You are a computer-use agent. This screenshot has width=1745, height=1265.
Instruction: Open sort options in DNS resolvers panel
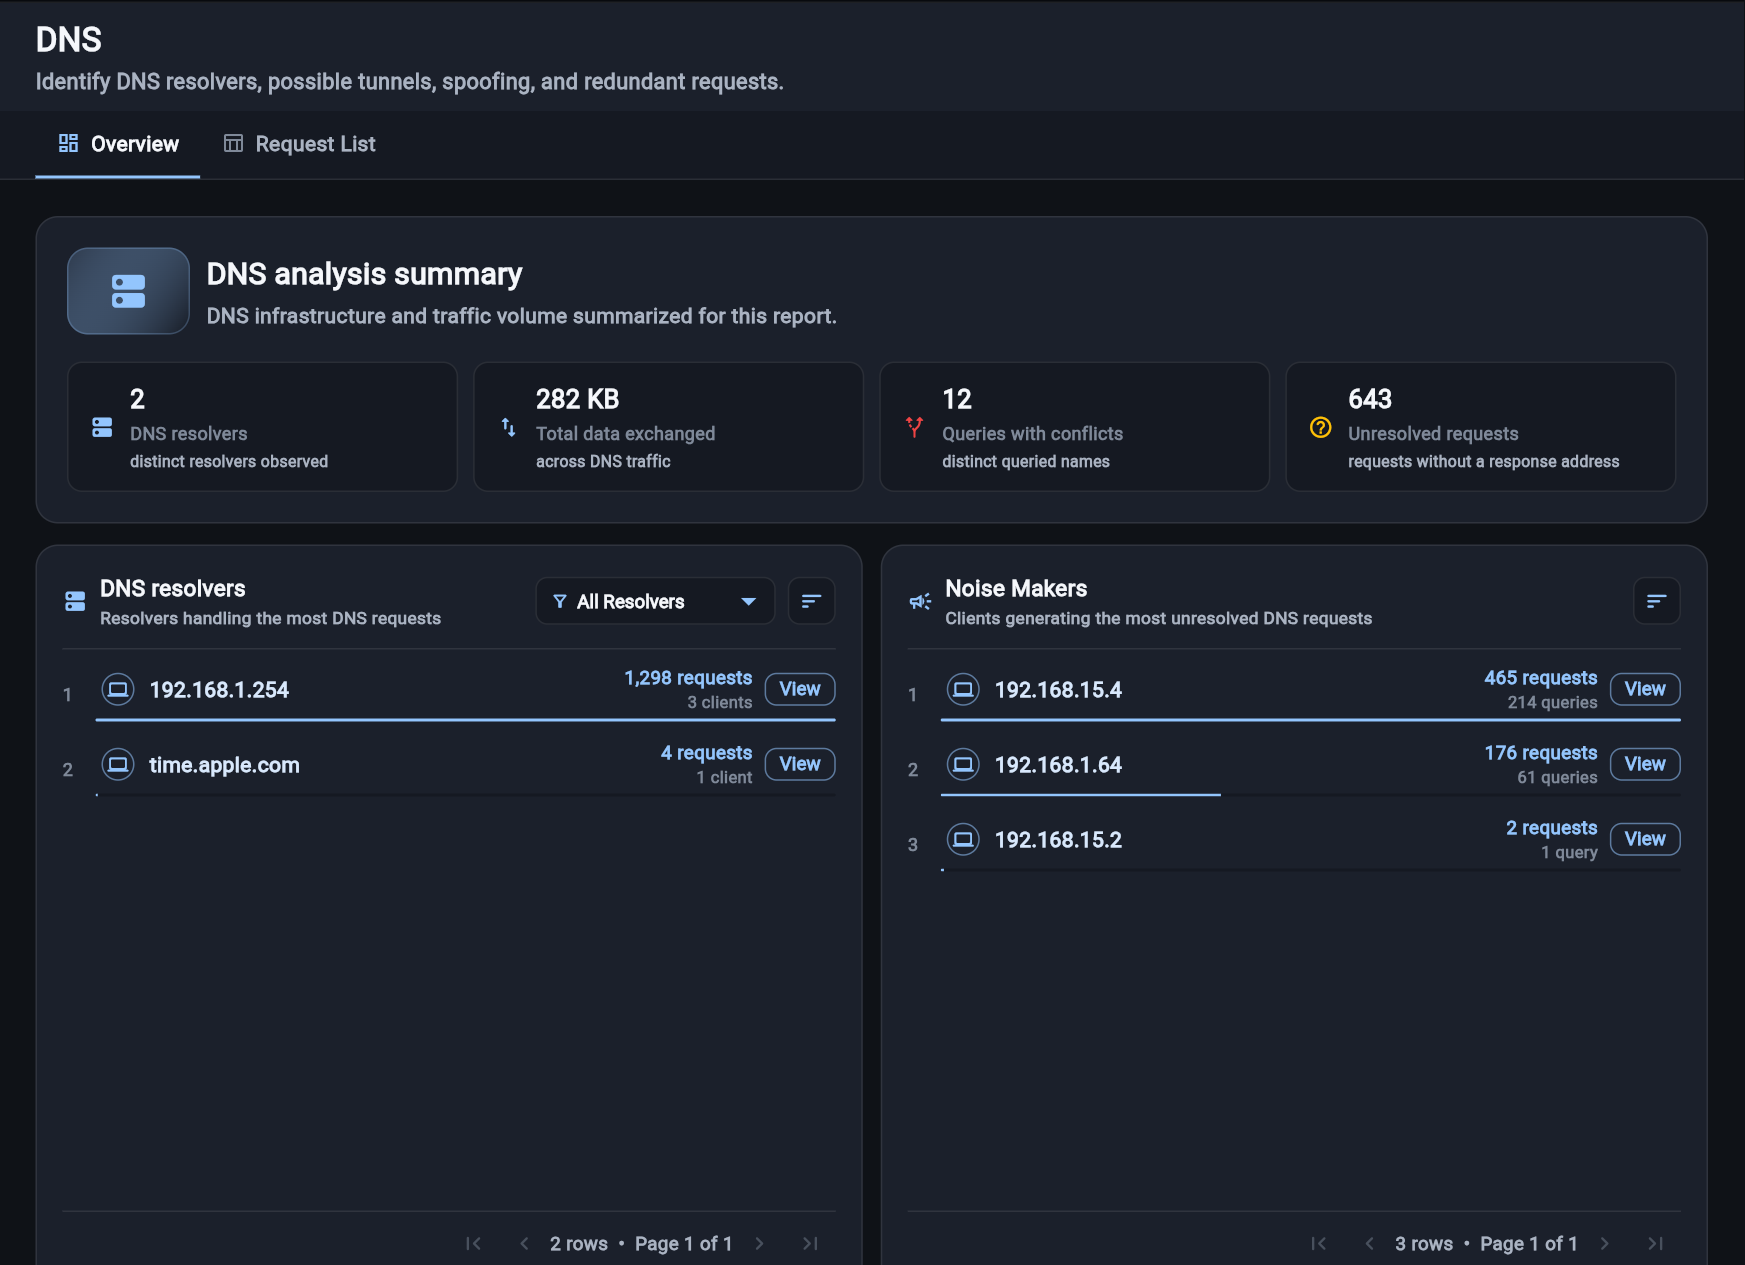point(811,601)
